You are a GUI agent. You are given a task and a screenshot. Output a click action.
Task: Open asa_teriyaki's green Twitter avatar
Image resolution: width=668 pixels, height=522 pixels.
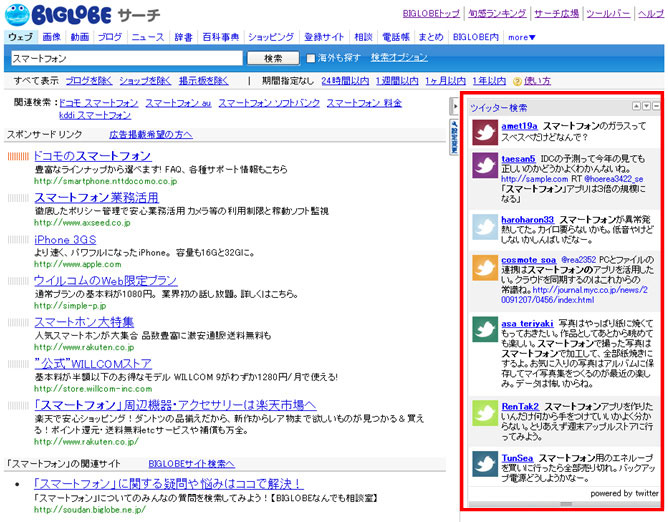click(x=485, y=329)
